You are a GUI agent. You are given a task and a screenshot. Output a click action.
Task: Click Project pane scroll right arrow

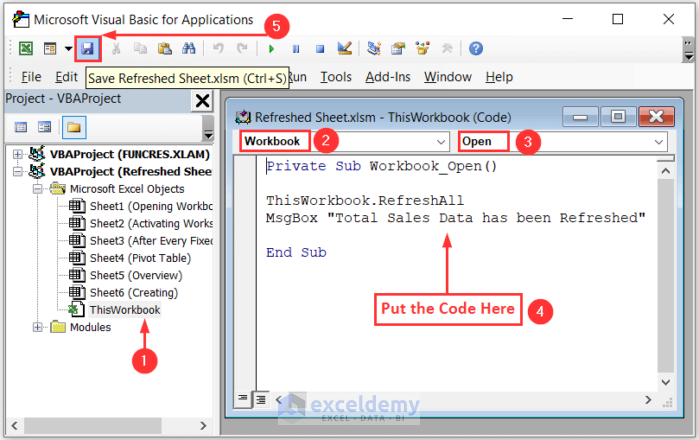203,425
